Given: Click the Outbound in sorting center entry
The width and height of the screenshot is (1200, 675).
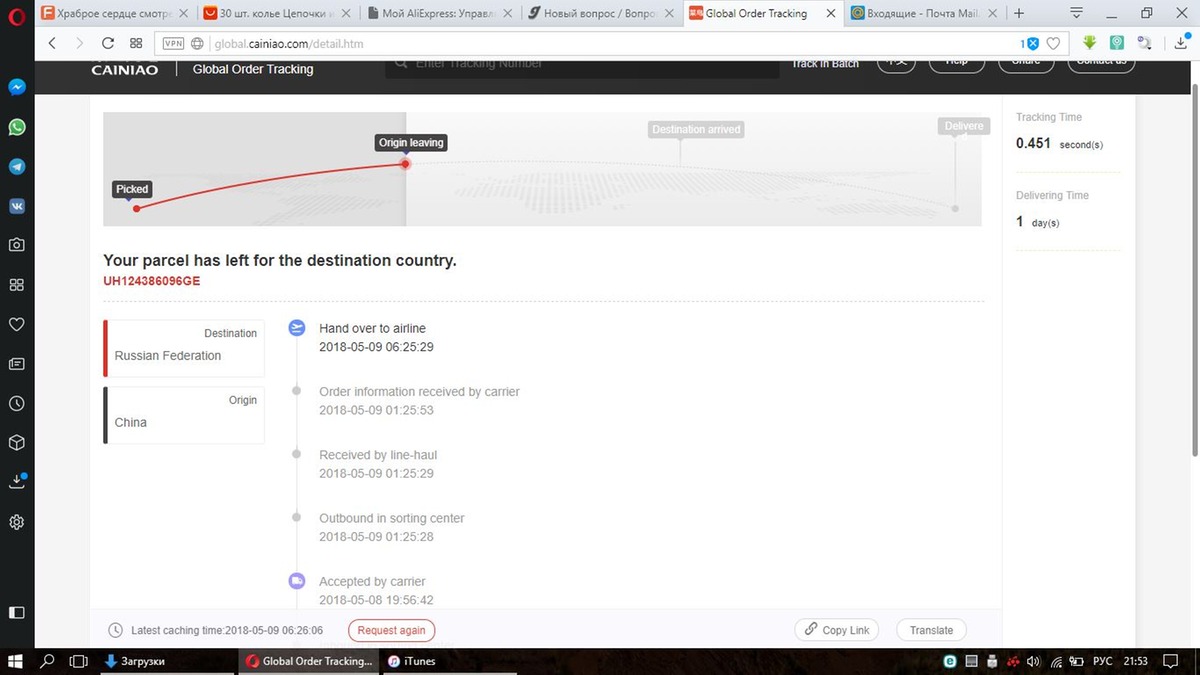Looking at the screenshot, I should pos(392,527).
